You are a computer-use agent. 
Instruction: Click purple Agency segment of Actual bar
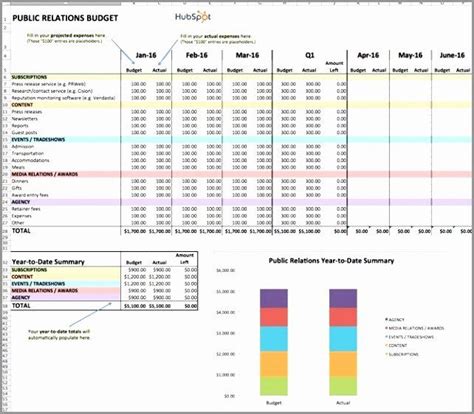point(343,299)
